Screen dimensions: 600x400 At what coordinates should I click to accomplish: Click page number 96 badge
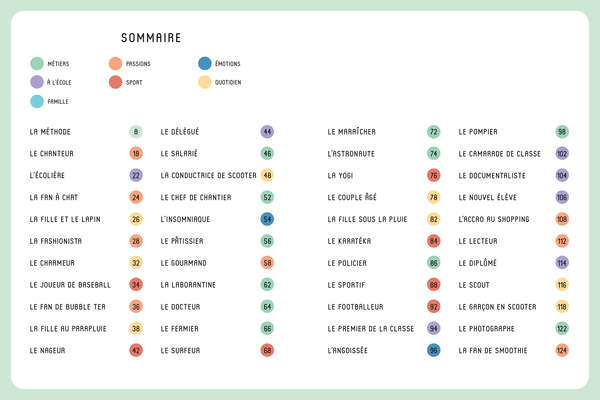pos(434,351)
